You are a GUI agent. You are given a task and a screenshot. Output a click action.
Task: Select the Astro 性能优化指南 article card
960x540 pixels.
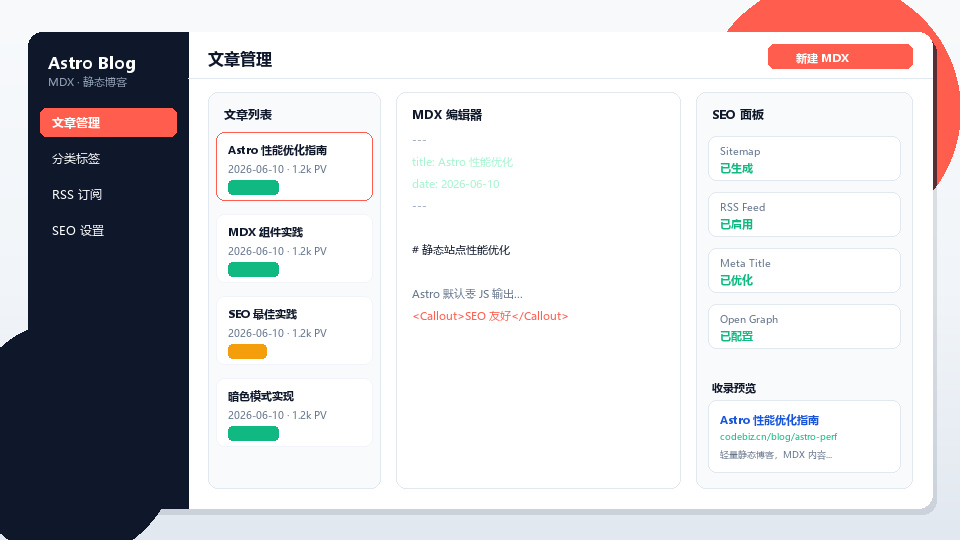click(x=294, y=167)
